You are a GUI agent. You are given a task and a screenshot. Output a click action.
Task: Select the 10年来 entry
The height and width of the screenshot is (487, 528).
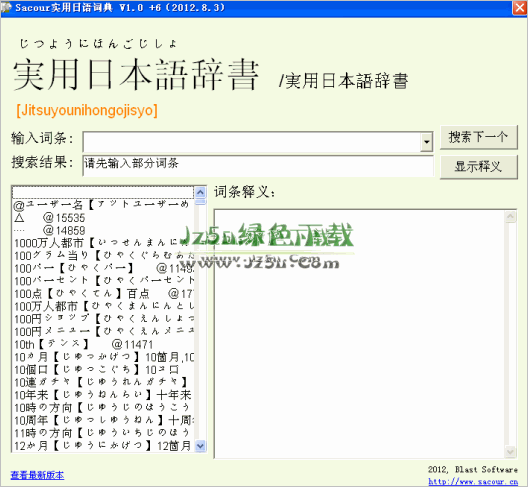[103, 395]
